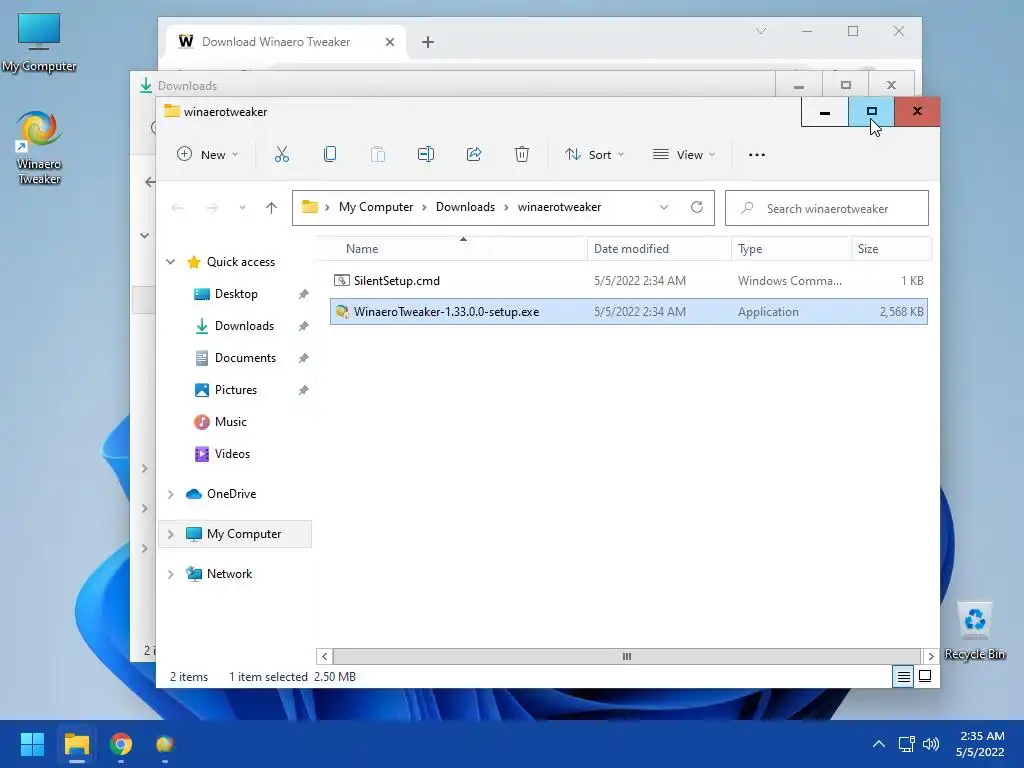Sort by the Date modified column header
The height and width of the screenshot is (768, 1024).
(x=659, y=249)
